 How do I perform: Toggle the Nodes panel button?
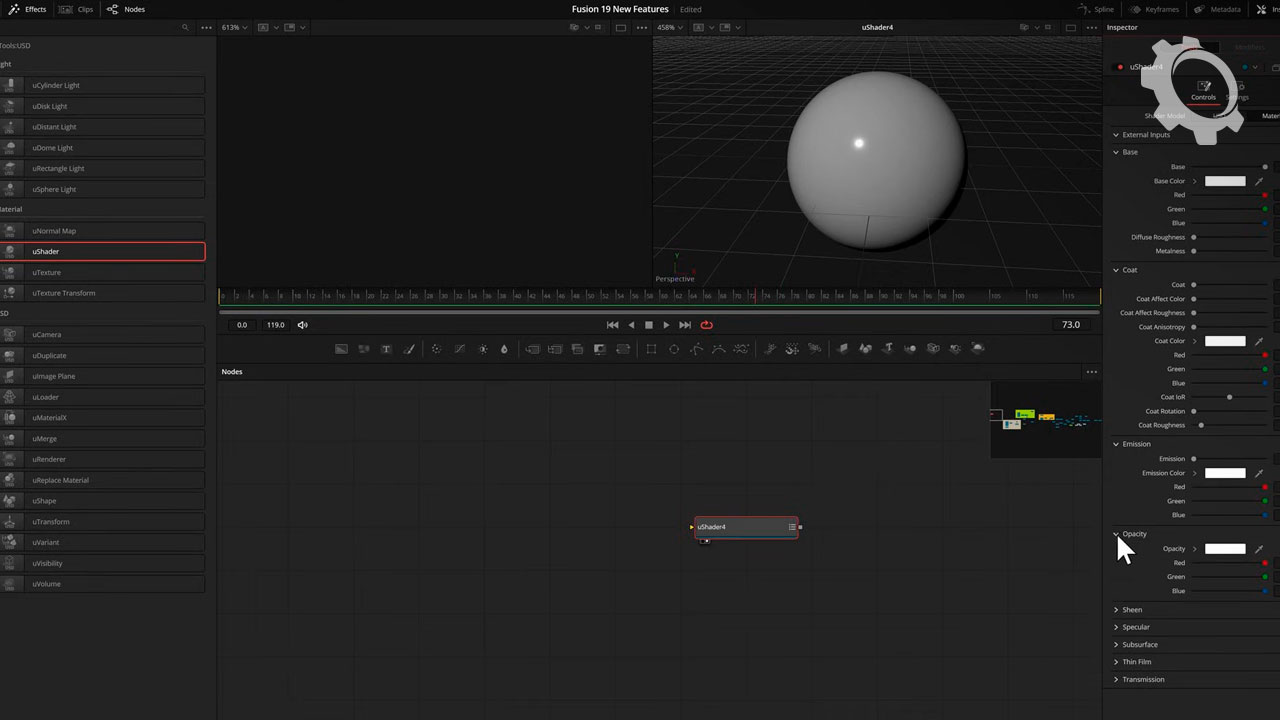click(126, 9)
